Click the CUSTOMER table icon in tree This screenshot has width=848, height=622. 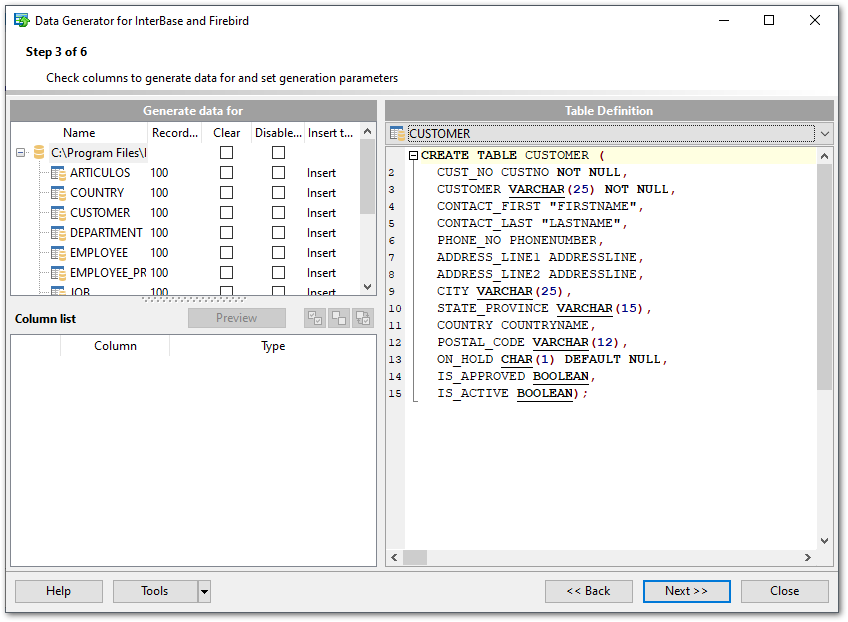[x=58, y=213]
